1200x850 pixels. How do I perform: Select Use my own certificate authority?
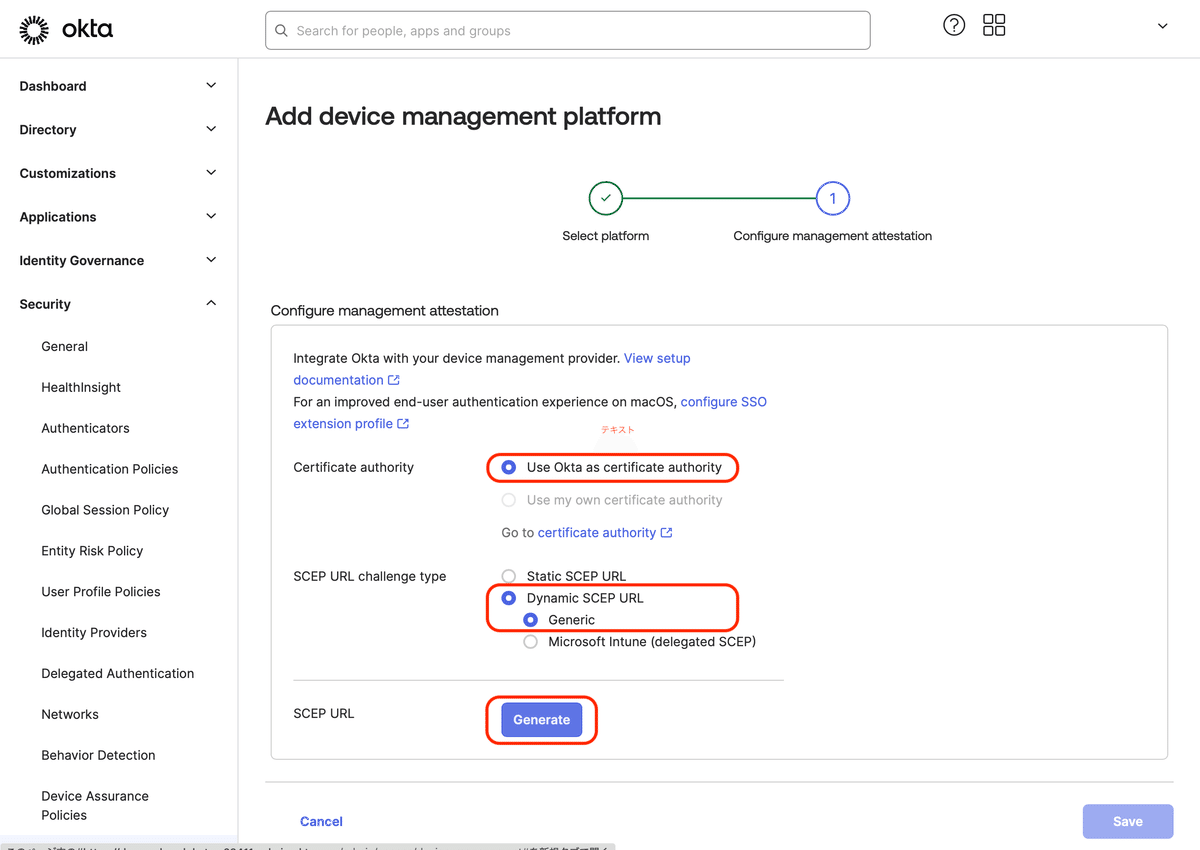pyautogui.click(x=508, y=500)
